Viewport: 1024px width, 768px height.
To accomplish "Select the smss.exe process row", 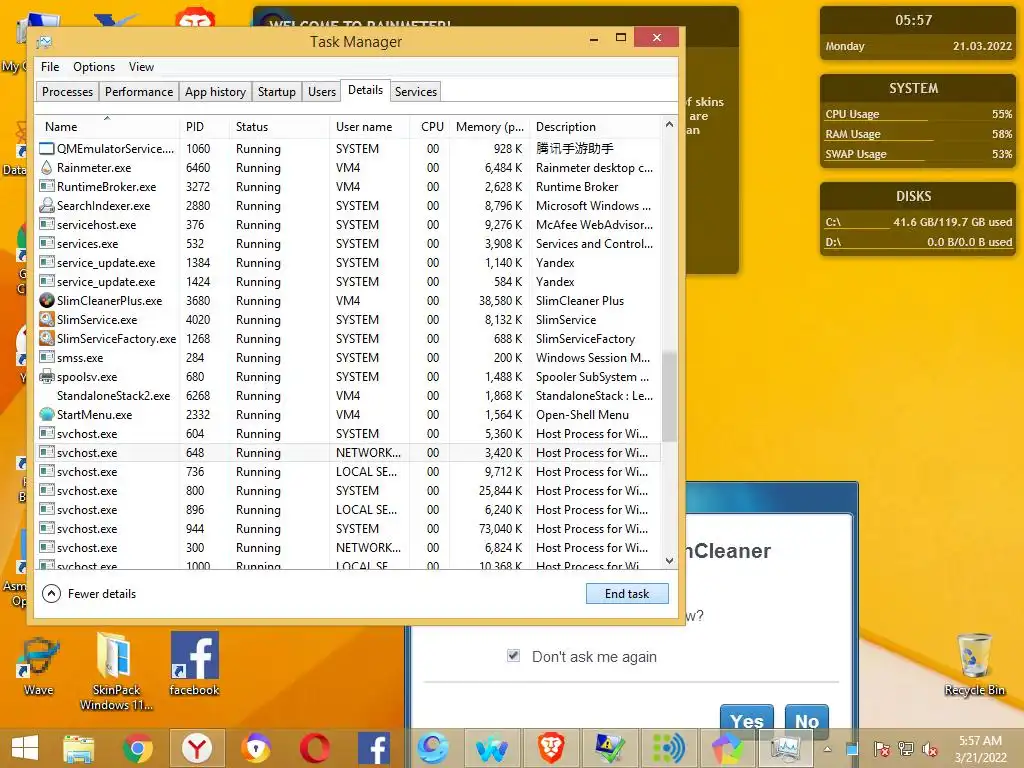I will coord(349,358).
